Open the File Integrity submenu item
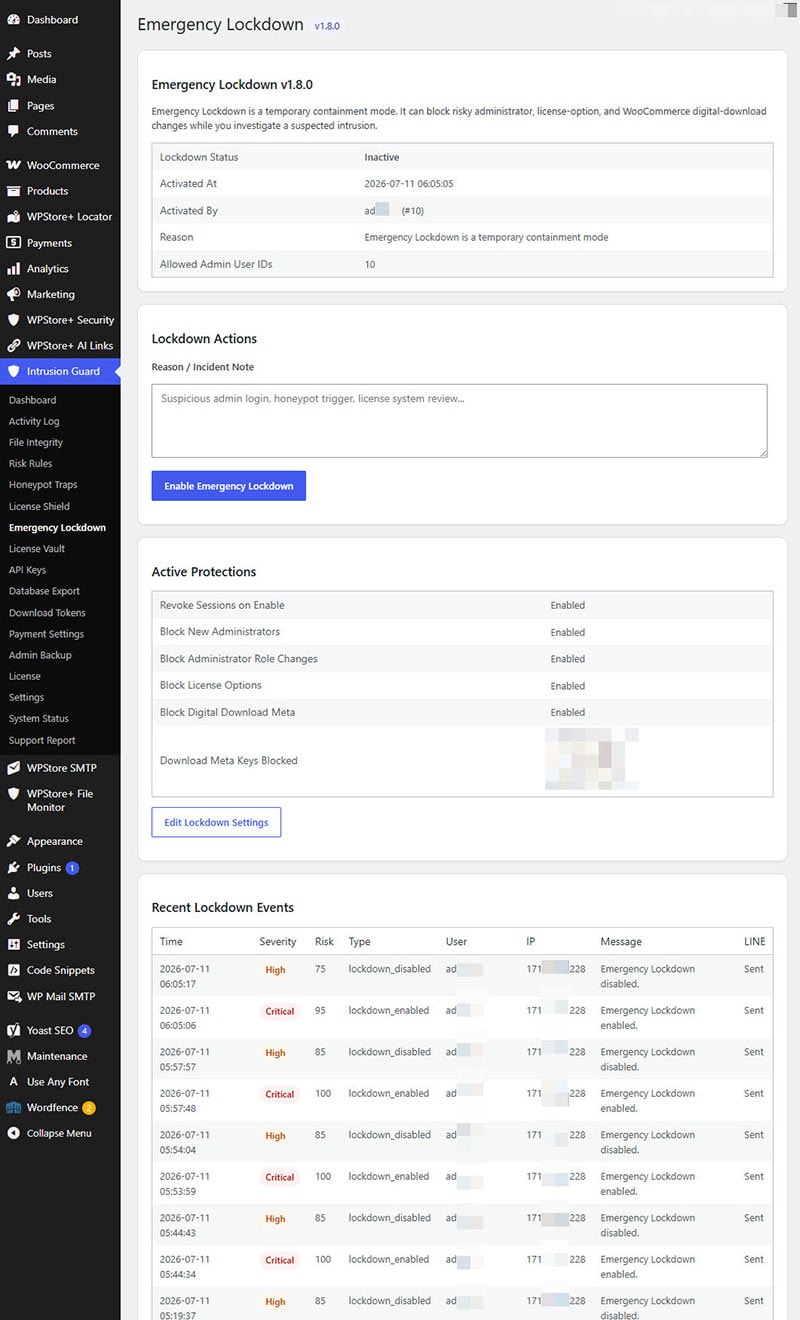Viewport: 800px width, 1320px height. 36,443
